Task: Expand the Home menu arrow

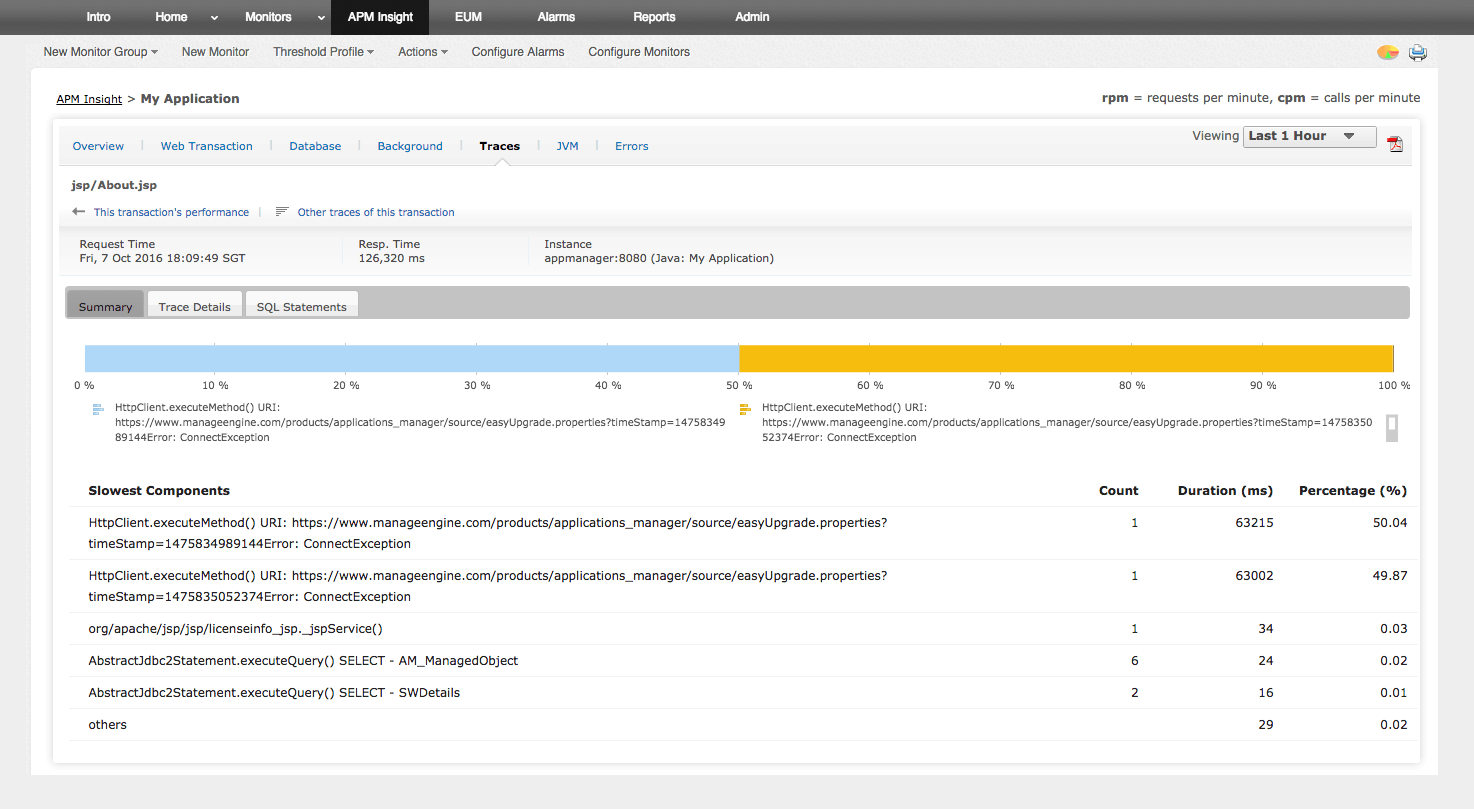Action: 213,18
